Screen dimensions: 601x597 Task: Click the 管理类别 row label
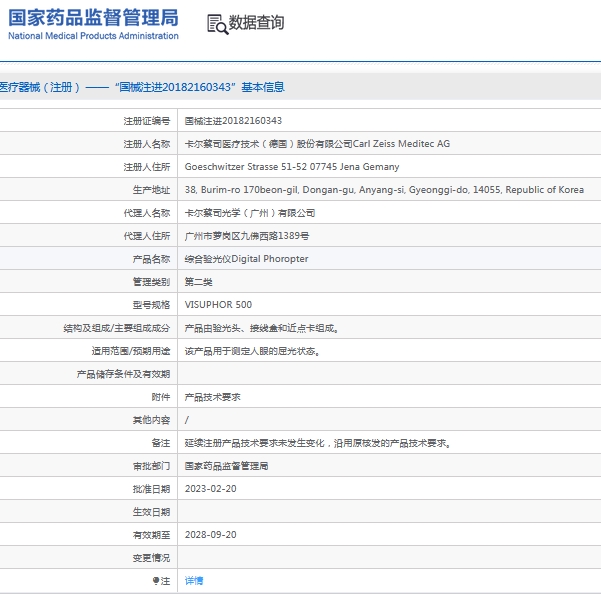151,282
